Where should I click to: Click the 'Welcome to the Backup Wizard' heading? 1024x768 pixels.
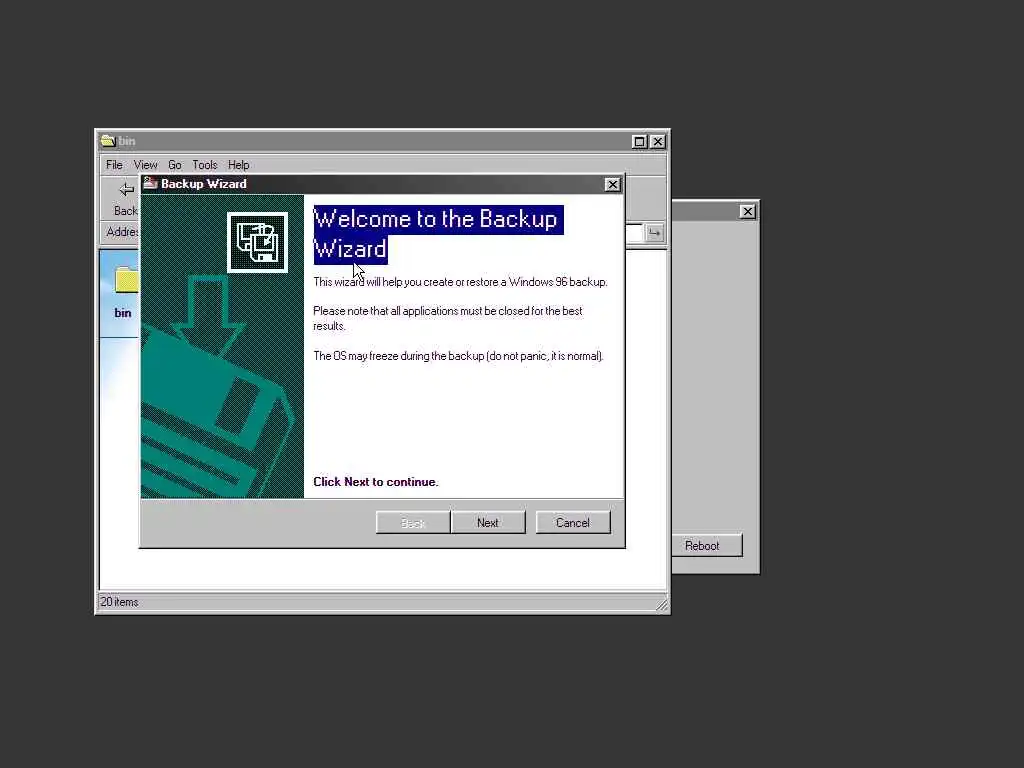coord(438,234)
